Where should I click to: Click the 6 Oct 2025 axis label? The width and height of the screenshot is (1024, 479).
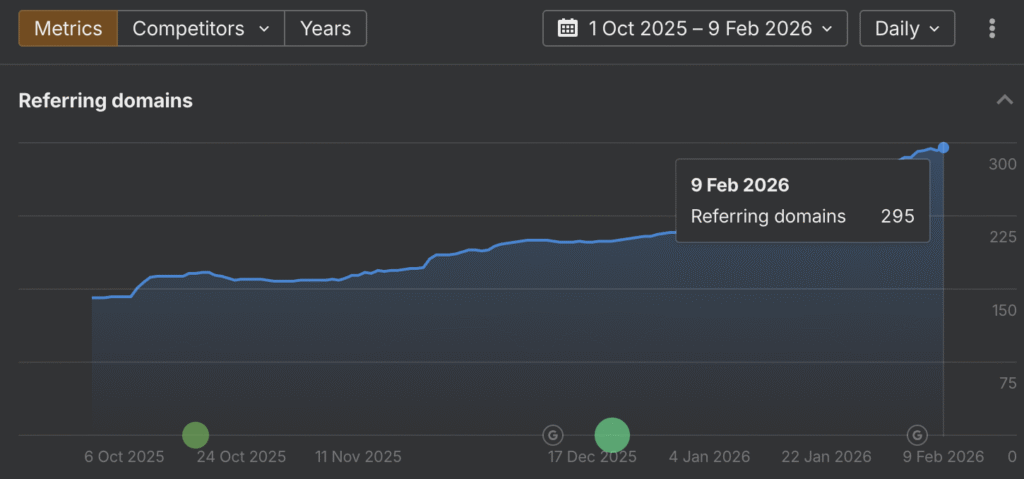tap(124, 457)
